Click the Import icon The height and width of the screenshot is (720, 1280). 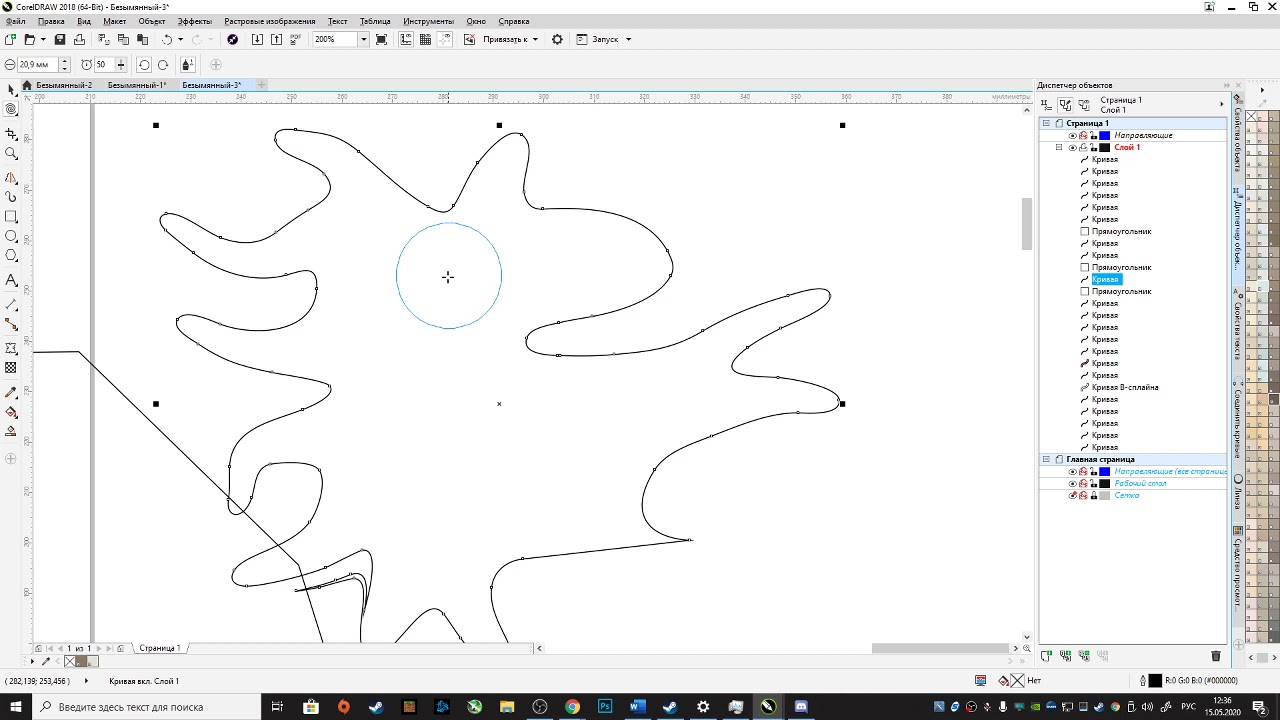click(x=257, y=39)
